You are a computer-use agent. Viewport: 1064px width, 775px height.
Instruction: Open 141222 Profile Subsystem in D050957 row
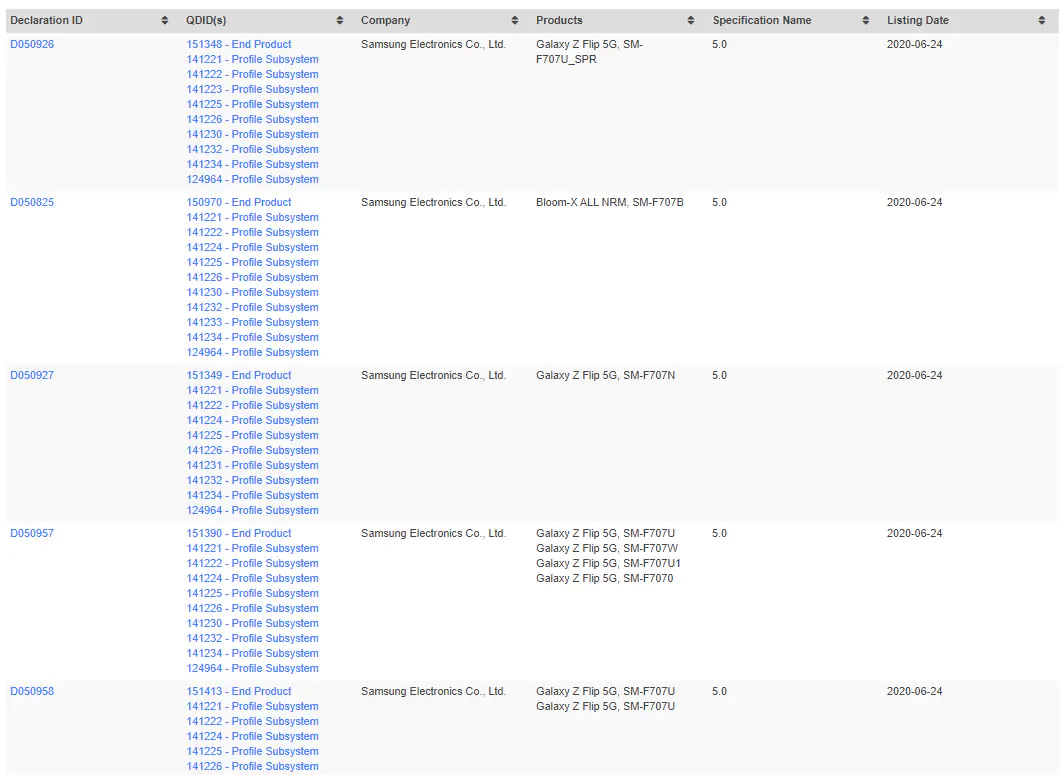(252, 563)
